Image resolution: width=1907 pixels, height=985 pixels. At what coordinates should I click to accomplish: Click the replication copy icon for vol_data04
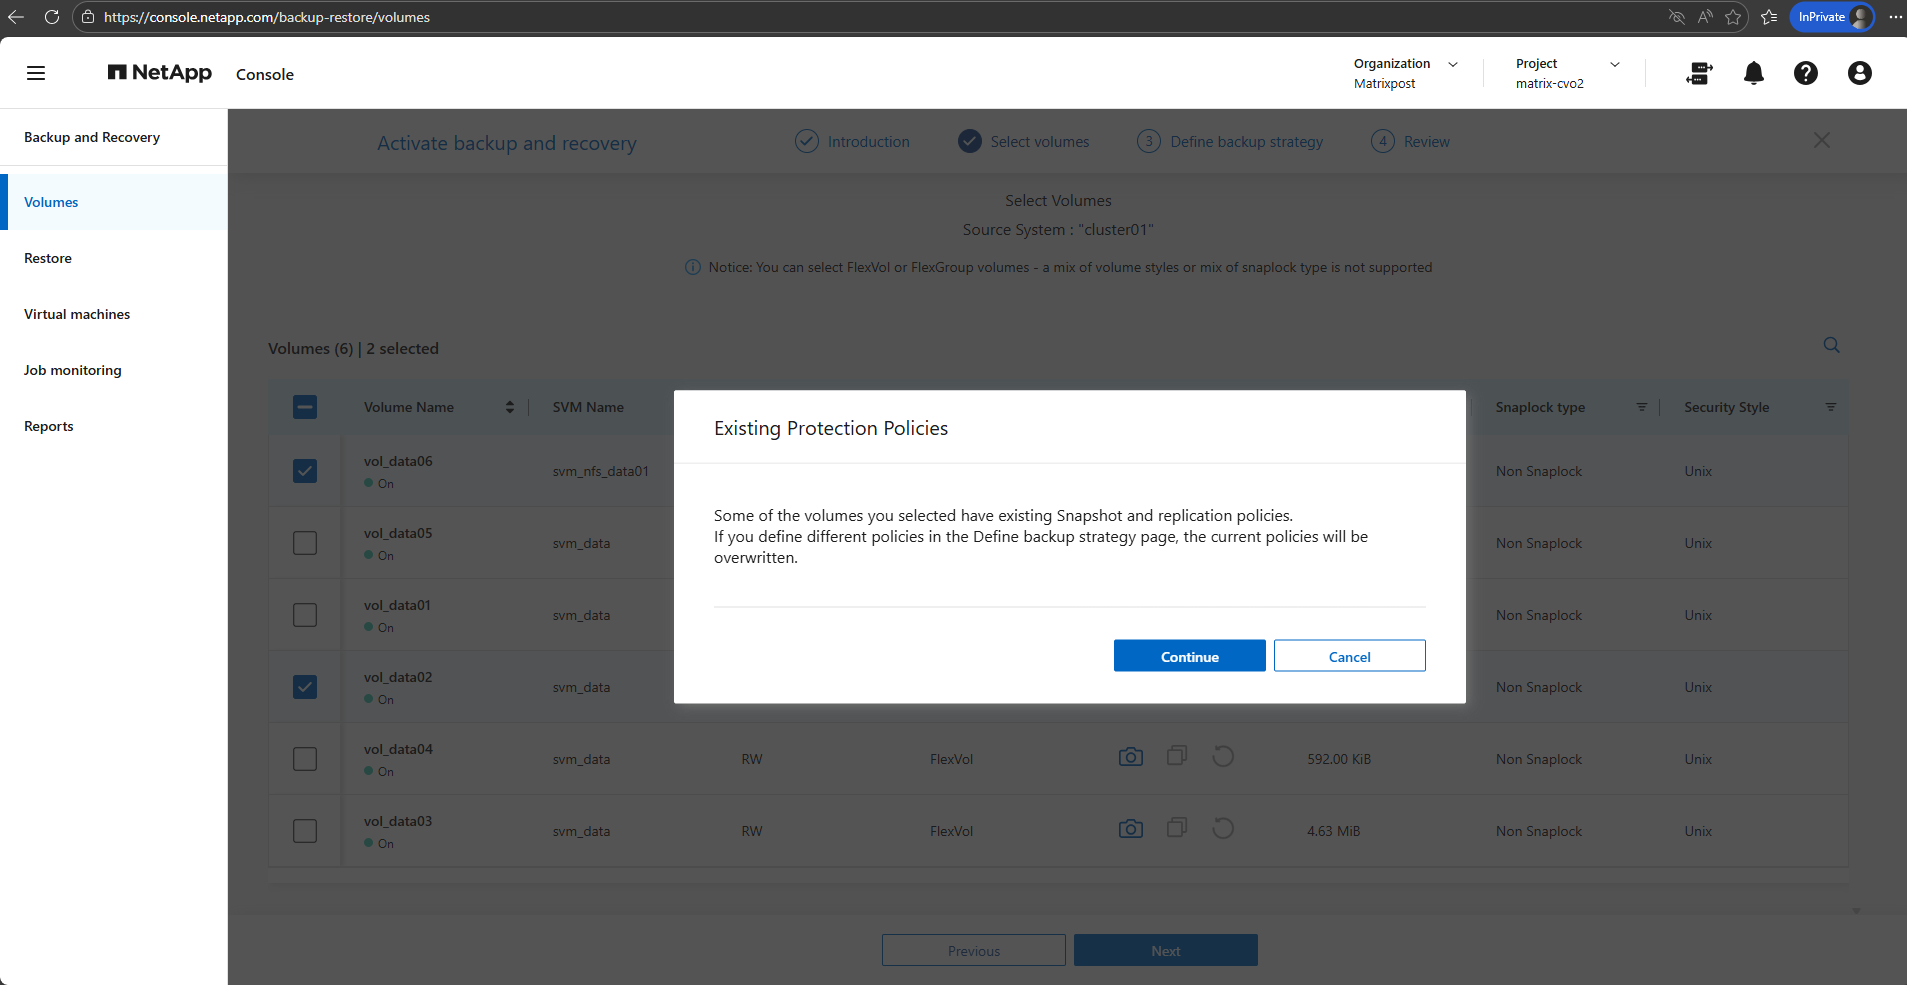[x=1177, y=756]
